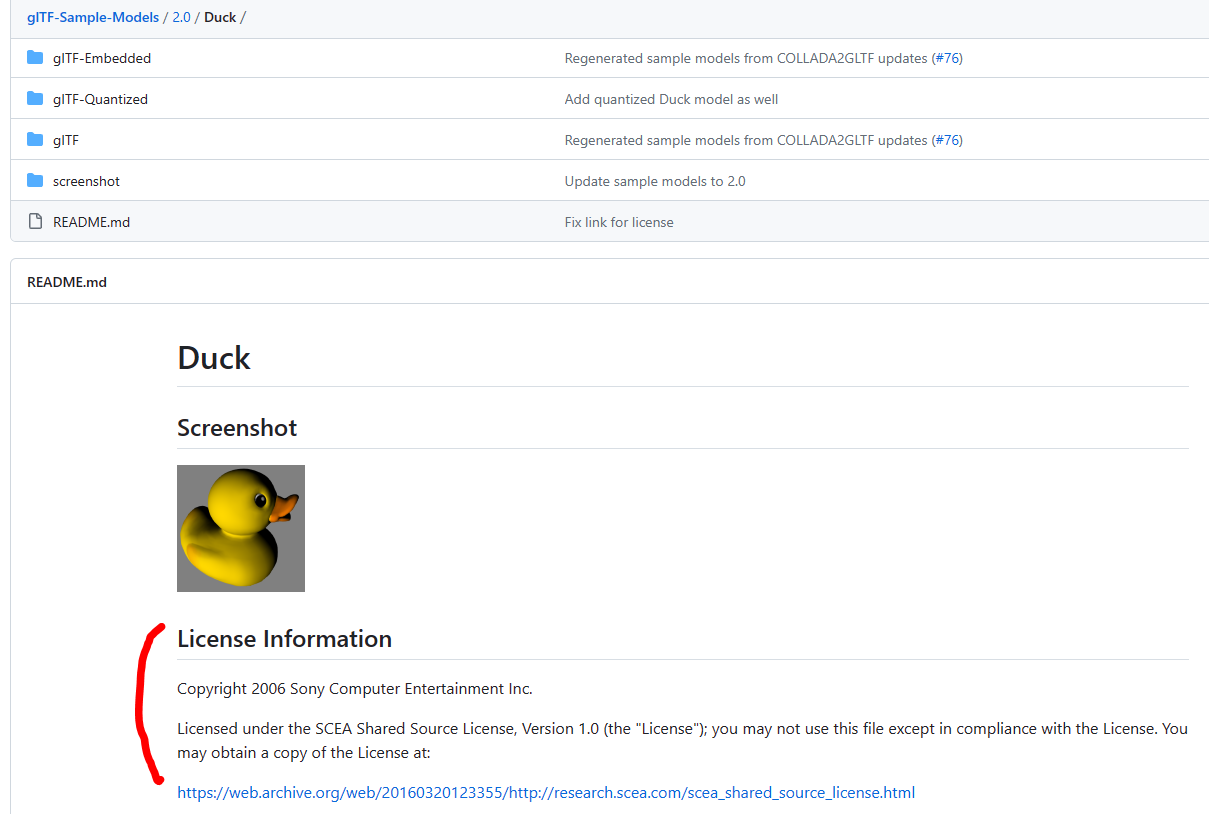Open 'Fix link for license' commit
The height and width of the screenshot is (814, 1209).
[x=619, y=222]
